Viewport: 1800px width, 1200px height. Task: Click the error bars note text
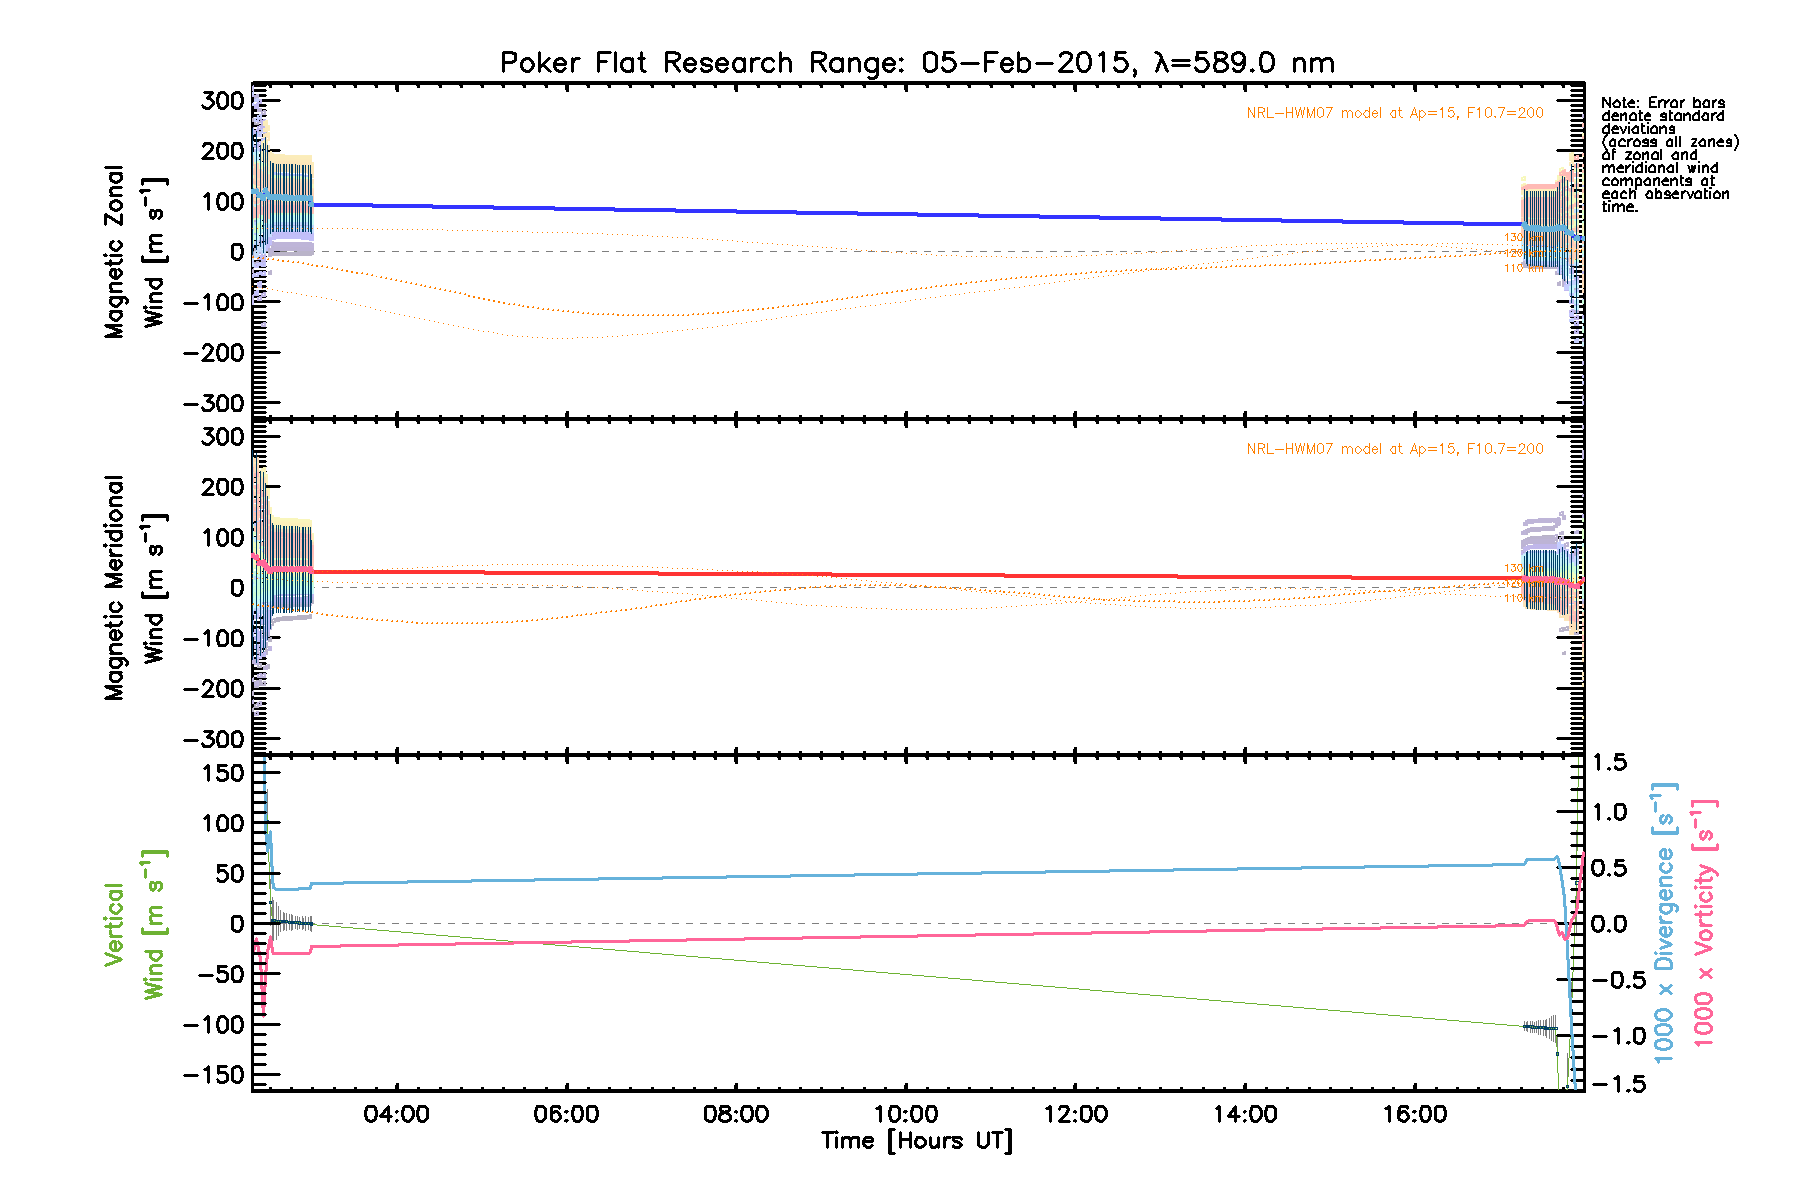(x=1669, y=155)
